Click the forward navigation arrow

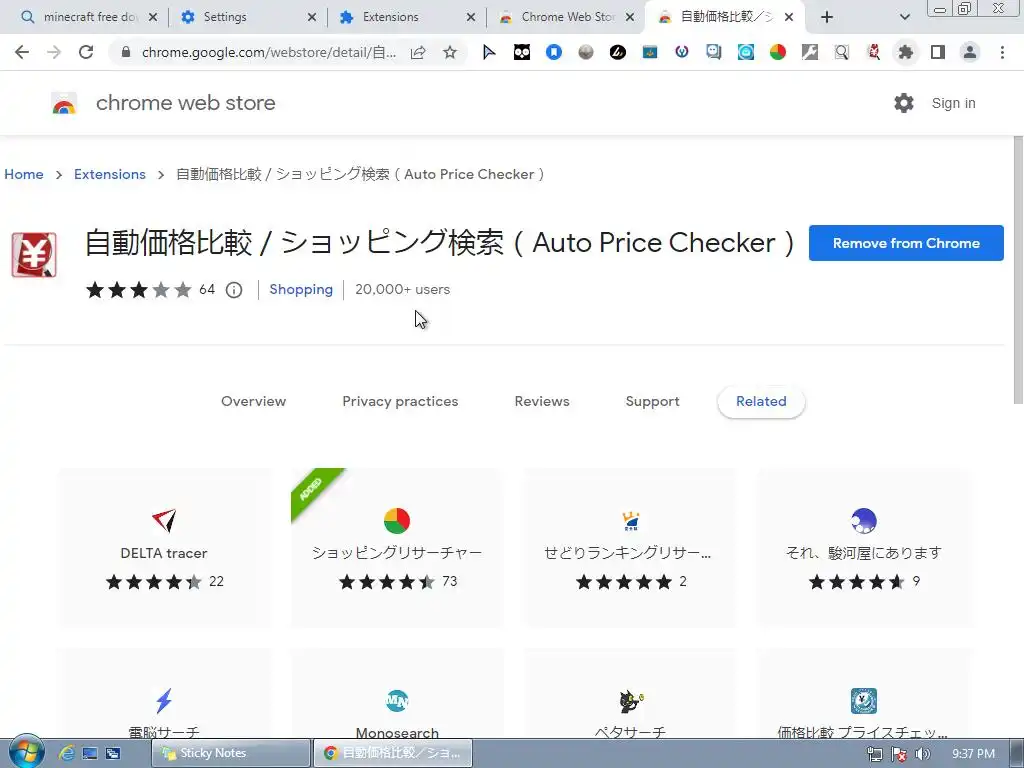(x=54, y=52)
